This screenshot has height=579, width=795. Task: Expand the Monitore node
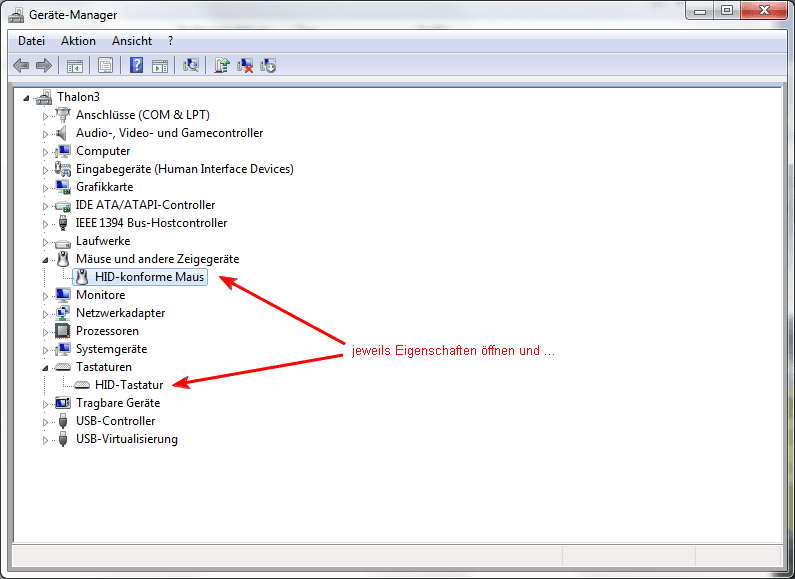coord(45,296)
